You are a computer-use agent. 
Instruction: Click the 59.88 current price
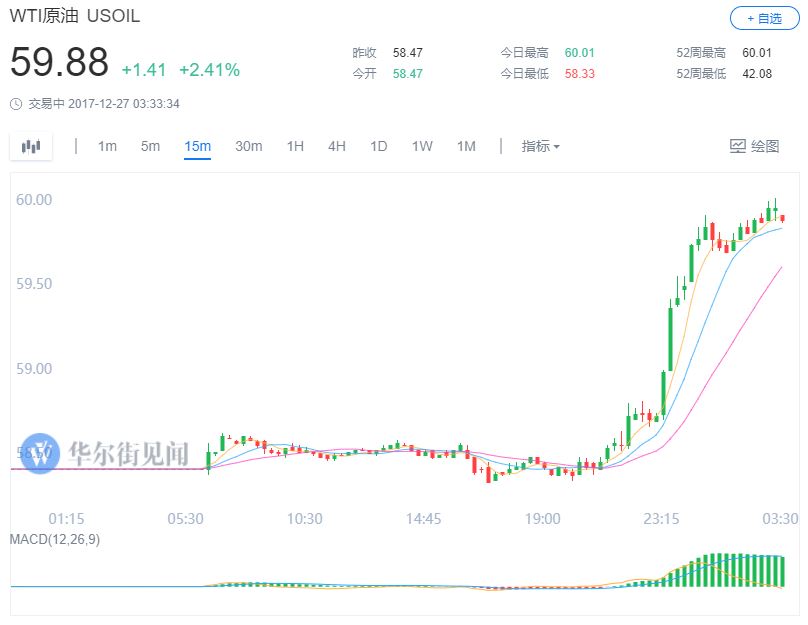click(59, 63)
